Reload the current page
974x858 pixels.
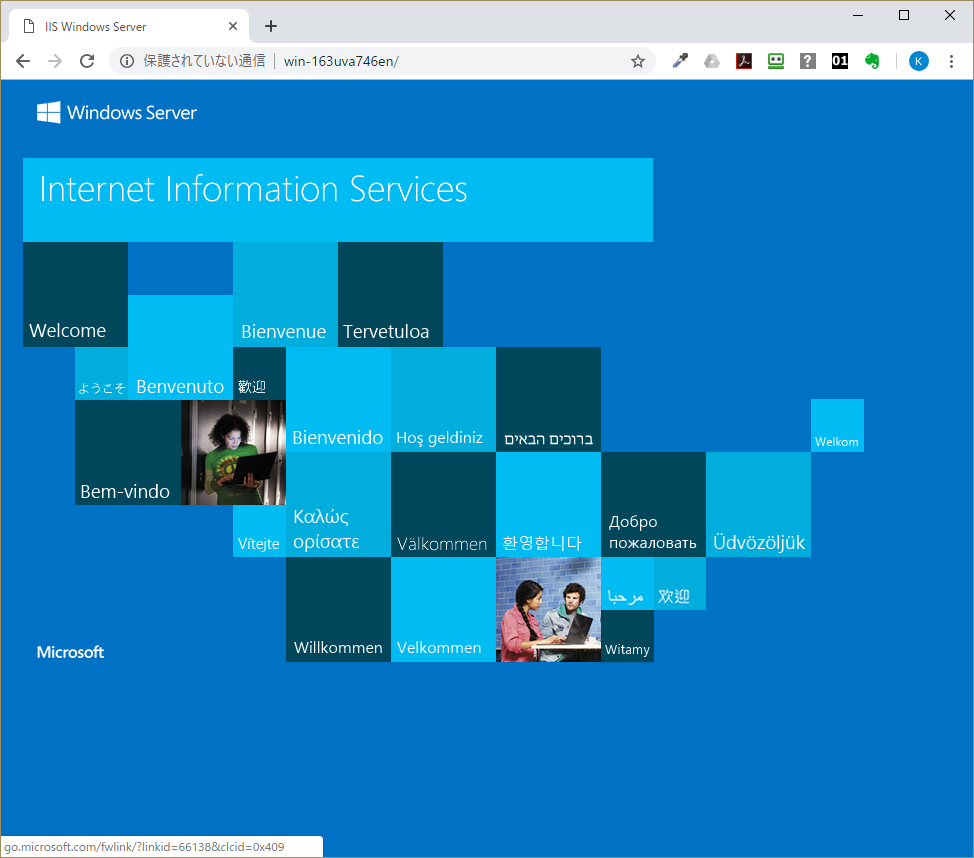coord(87,61)
